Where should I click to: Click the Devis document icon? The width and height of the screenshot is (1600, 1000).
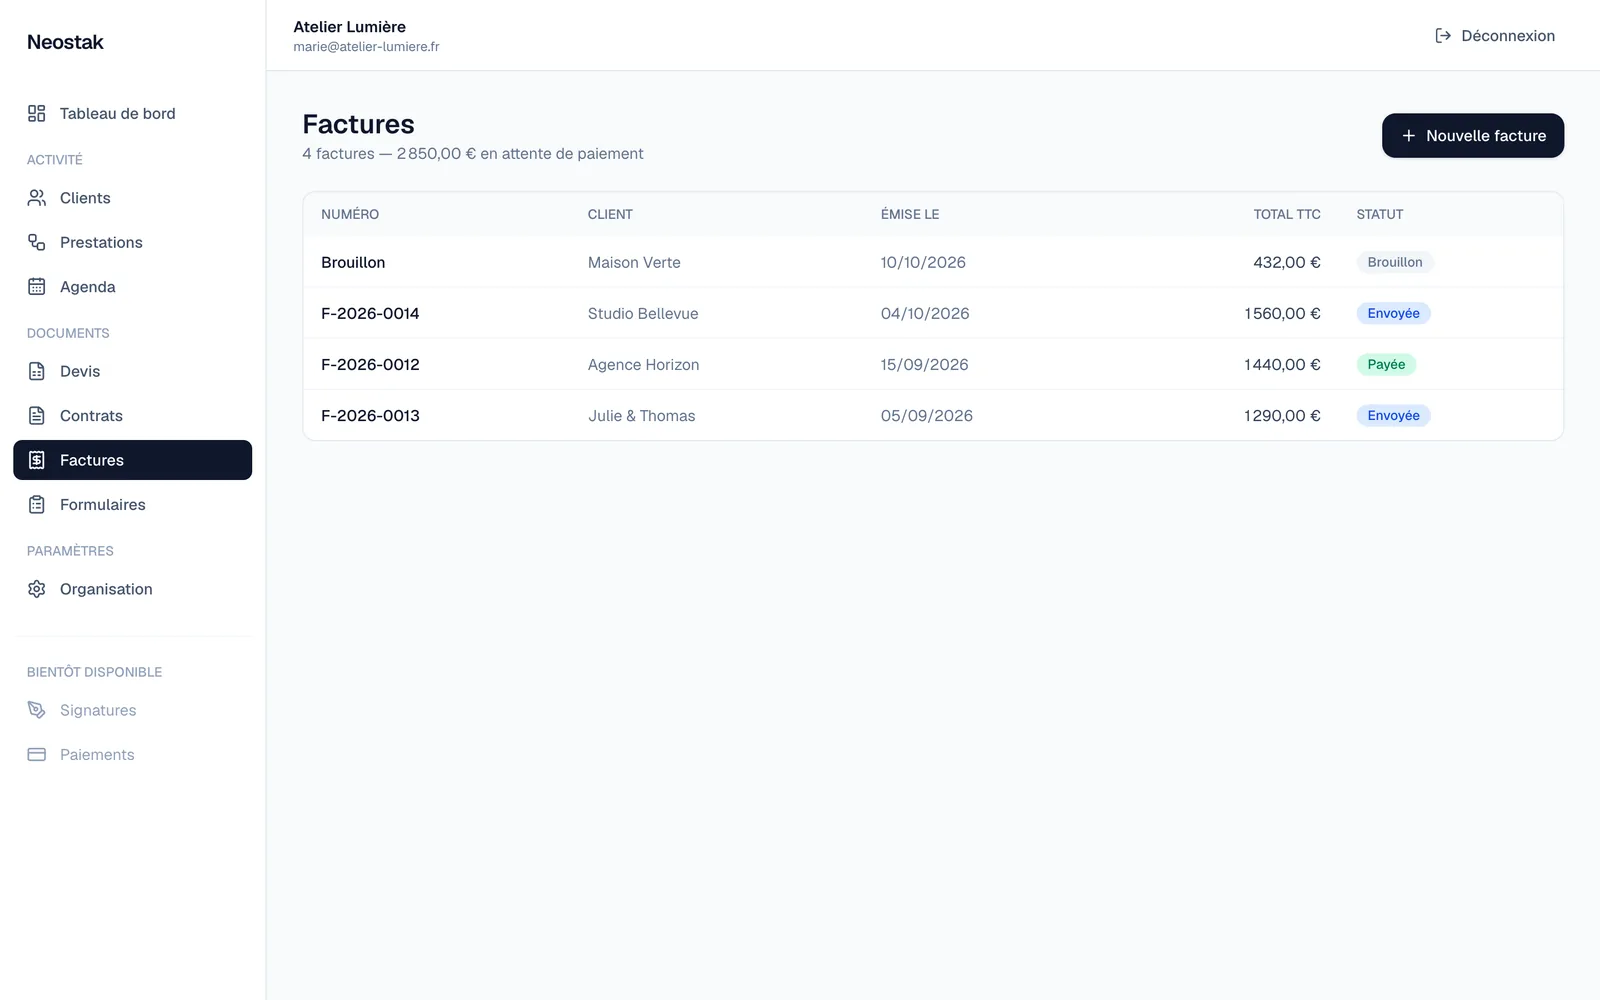point(37,371)
